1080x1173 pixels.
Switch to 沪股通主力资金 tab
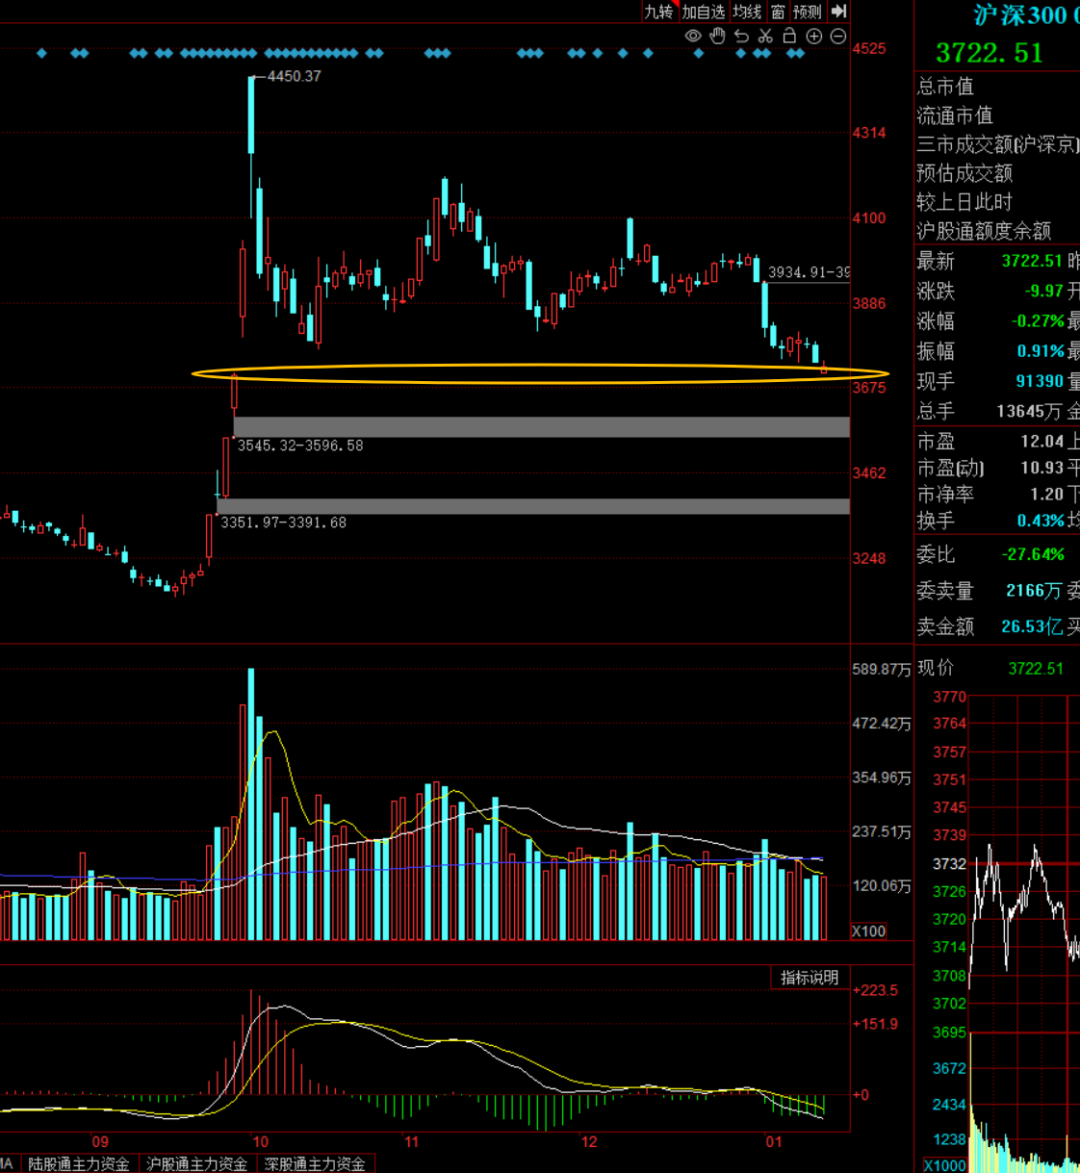click(197, 1164)
